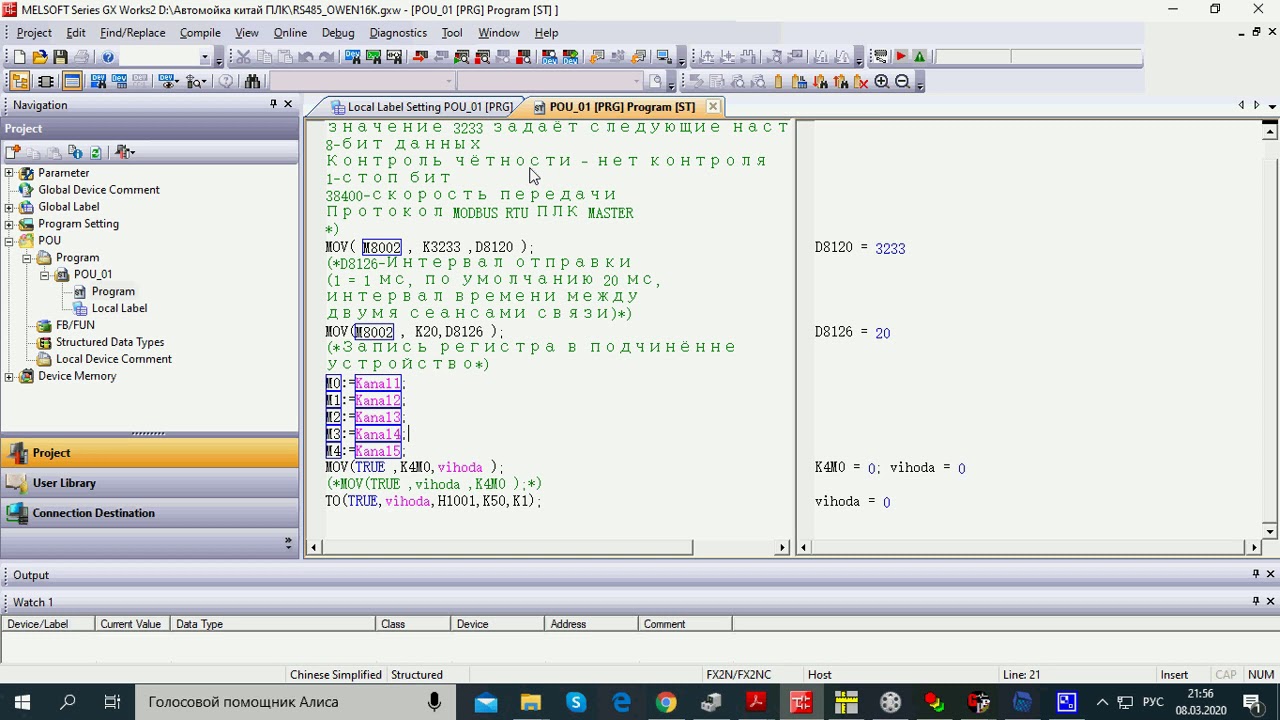Open the Connection Destination view
The height and width of the screenshot is (720, 1280).
click(x=149, y=513)
